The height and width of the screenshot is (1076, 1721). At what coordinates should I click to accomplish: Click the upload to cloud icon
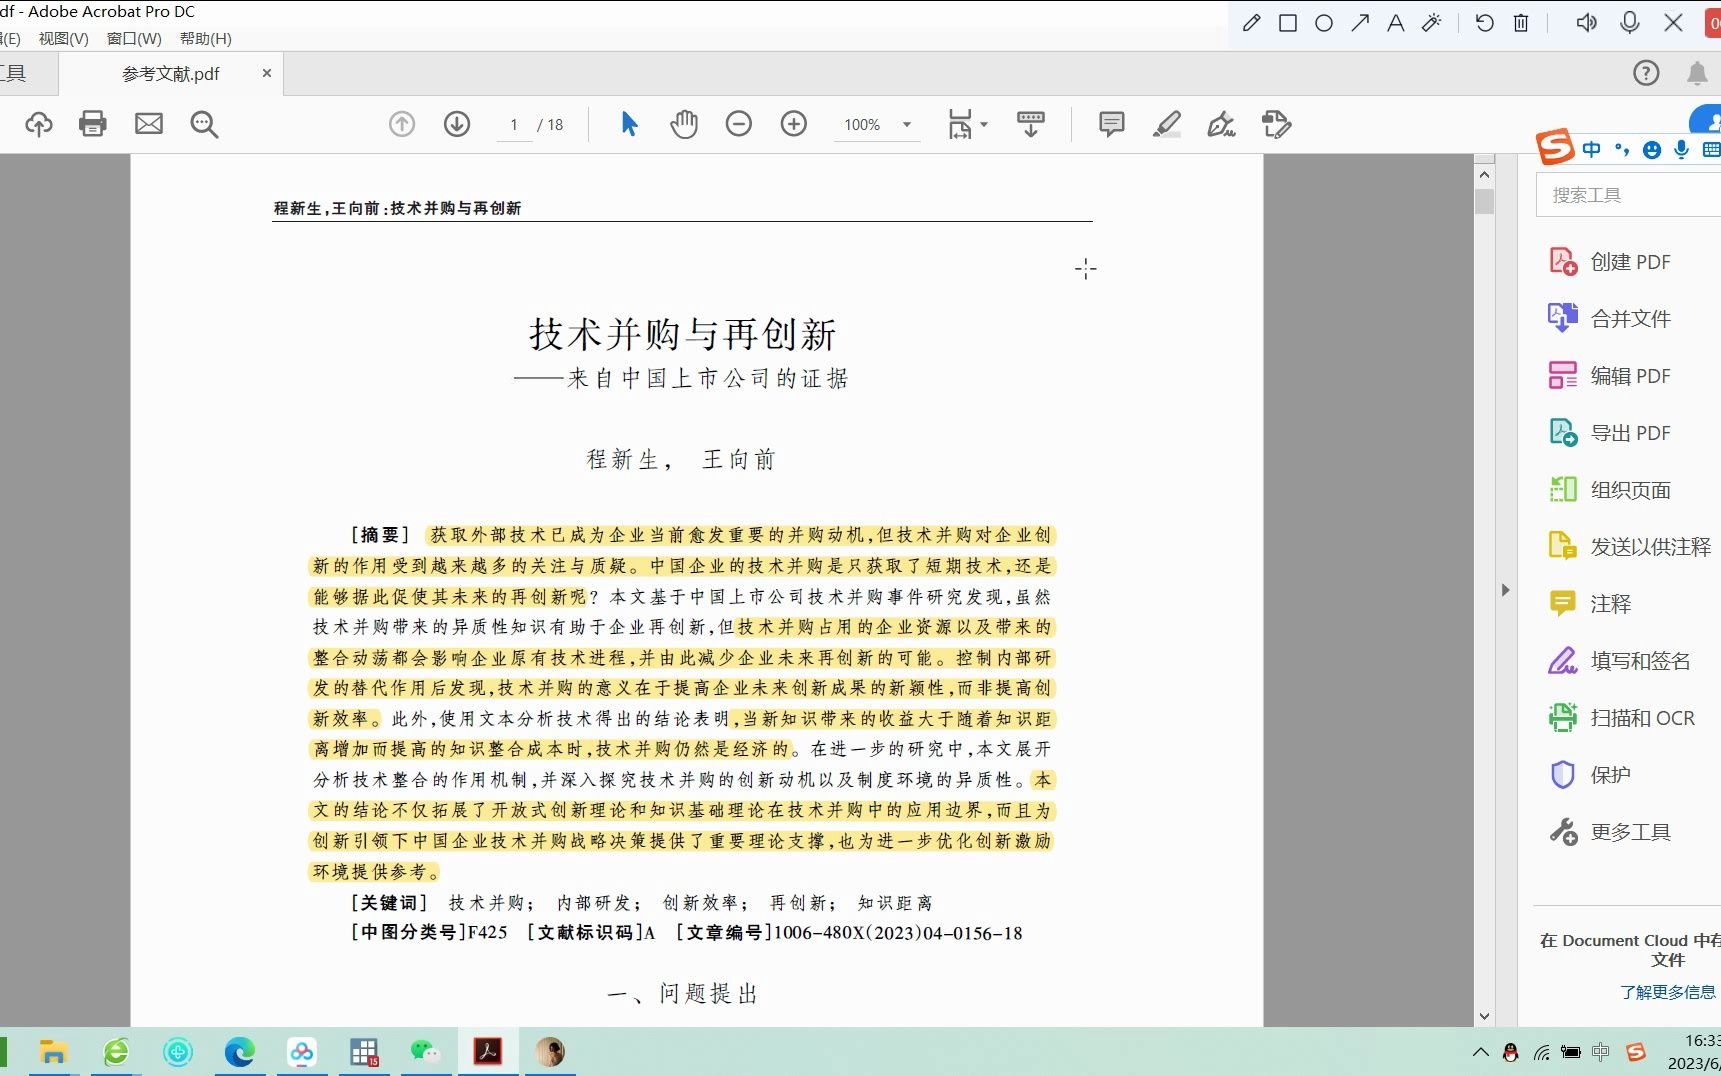(x=39, y=124)
